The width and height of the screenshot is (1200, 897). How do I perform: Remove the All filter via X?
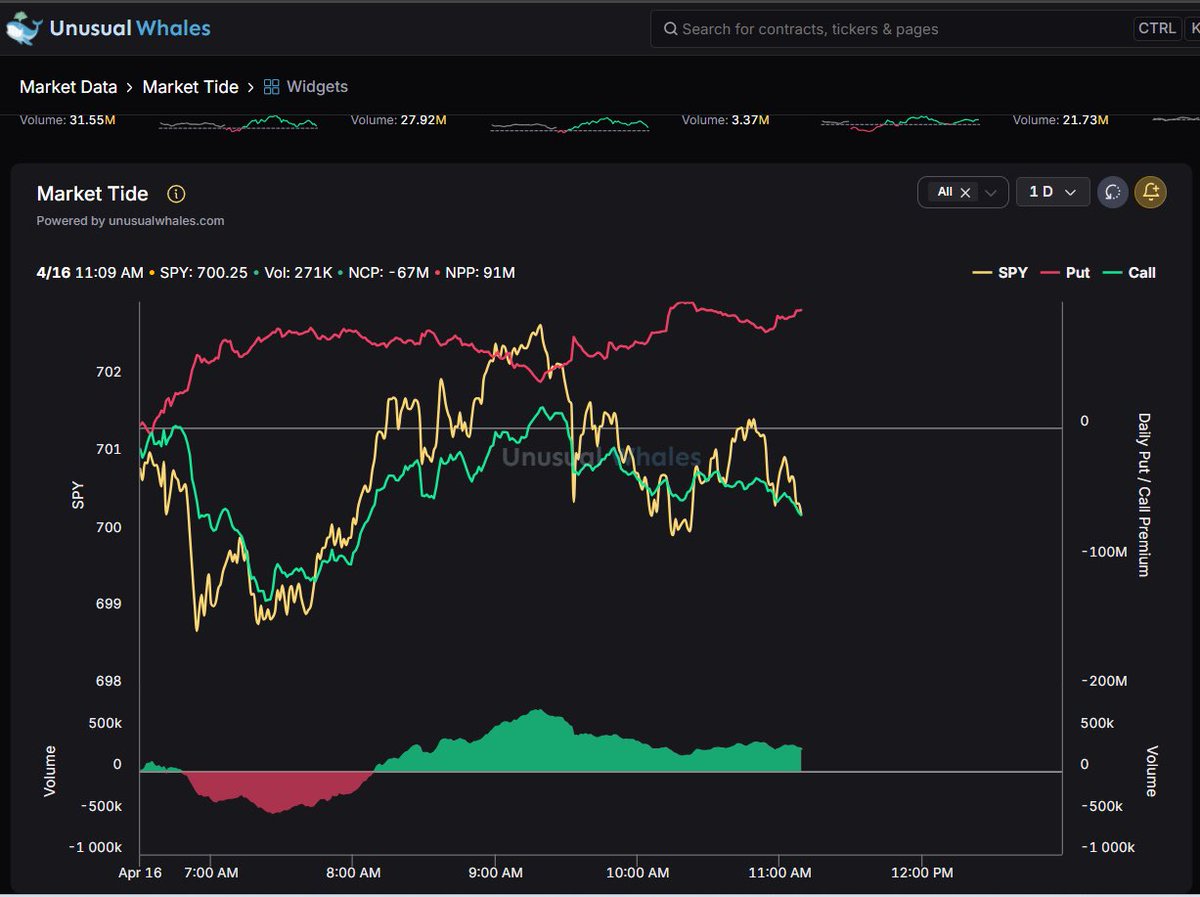click(965, 193)
